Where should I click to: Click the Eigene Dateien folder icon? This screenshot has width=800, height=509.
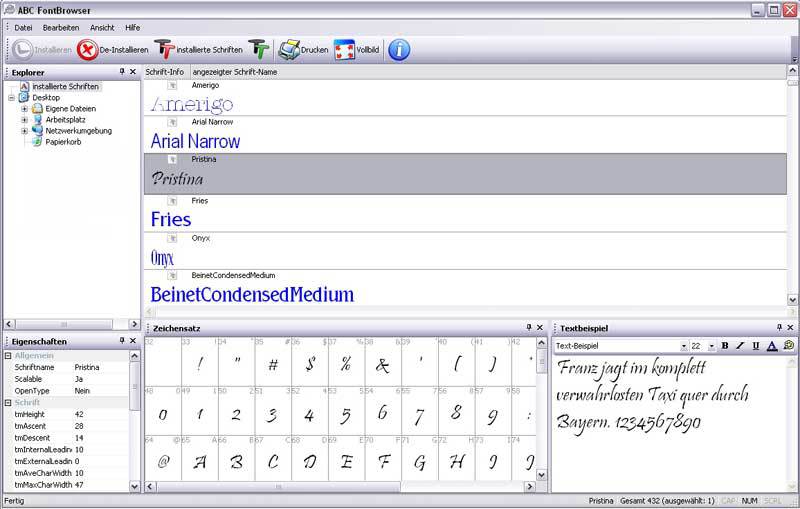point(37,109)
